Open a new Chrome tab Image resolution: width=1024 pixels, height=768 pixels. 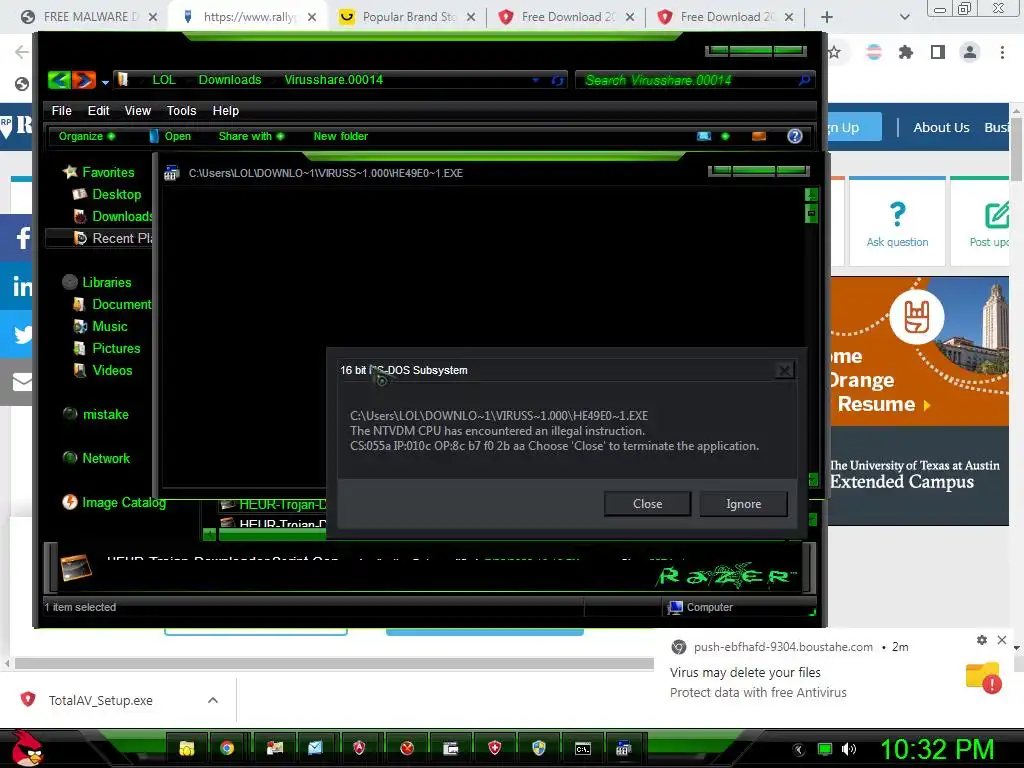827,17
